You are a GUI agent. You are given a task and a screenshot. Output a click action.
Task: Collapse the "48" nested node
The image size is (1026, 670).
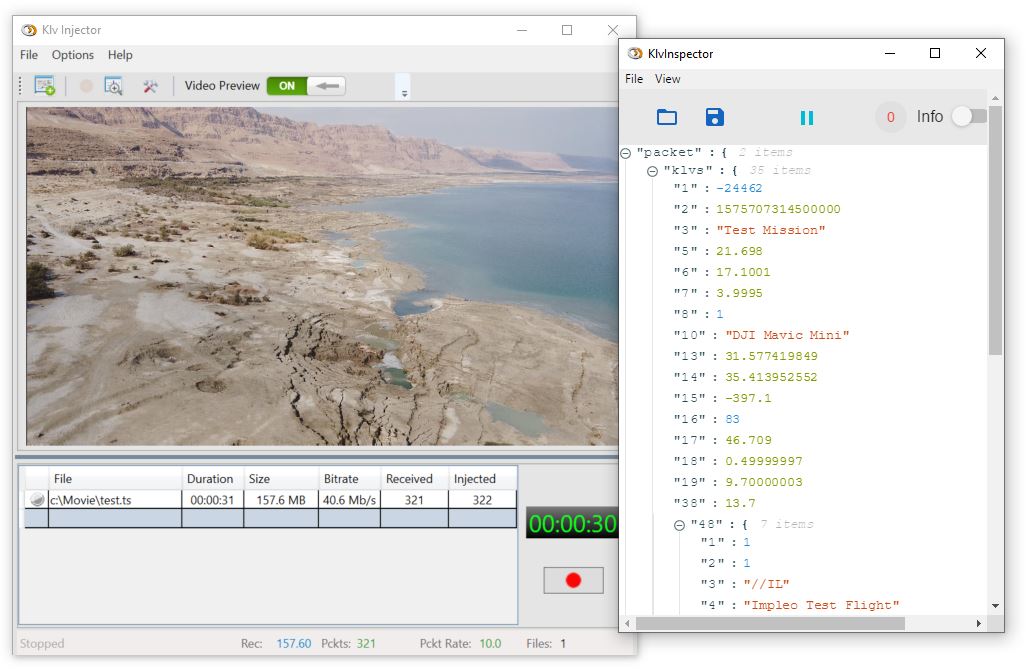pyautogui.click(x=680, y=525)
